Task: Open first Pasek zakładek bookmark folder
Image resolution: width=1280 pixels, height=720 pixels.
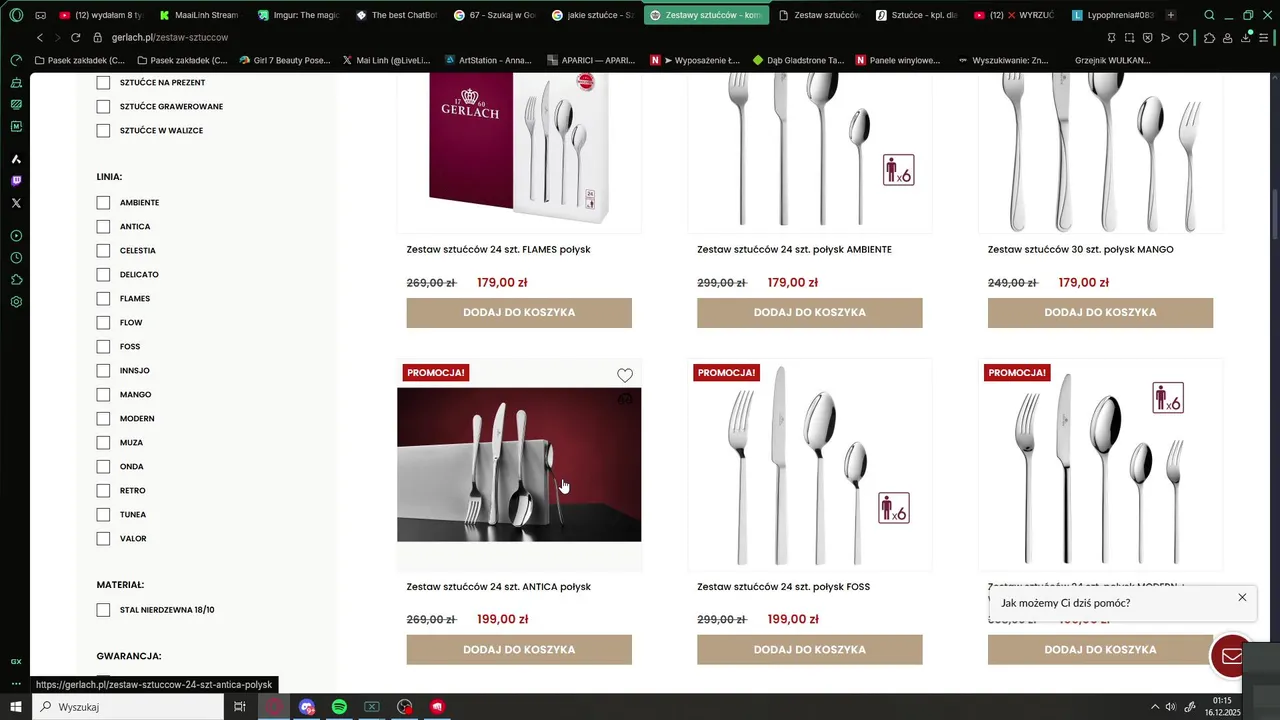Action: [x=80, y=60]
